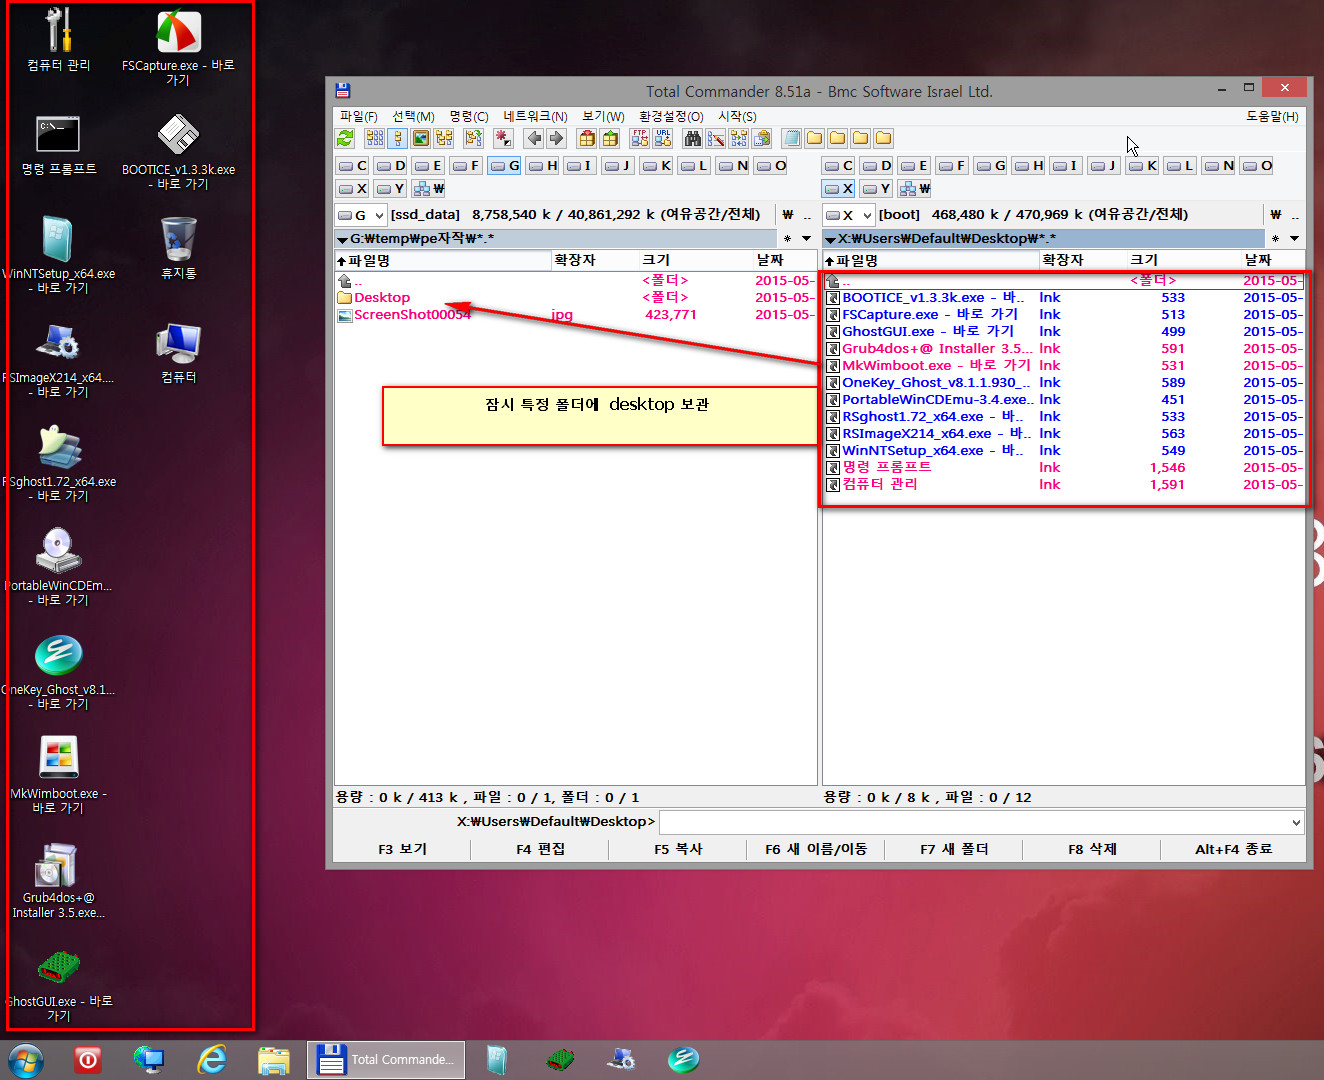Screen dimensions: 1324x1080
Task: Pack files with the archive icon
Action: tap(587, 138)
